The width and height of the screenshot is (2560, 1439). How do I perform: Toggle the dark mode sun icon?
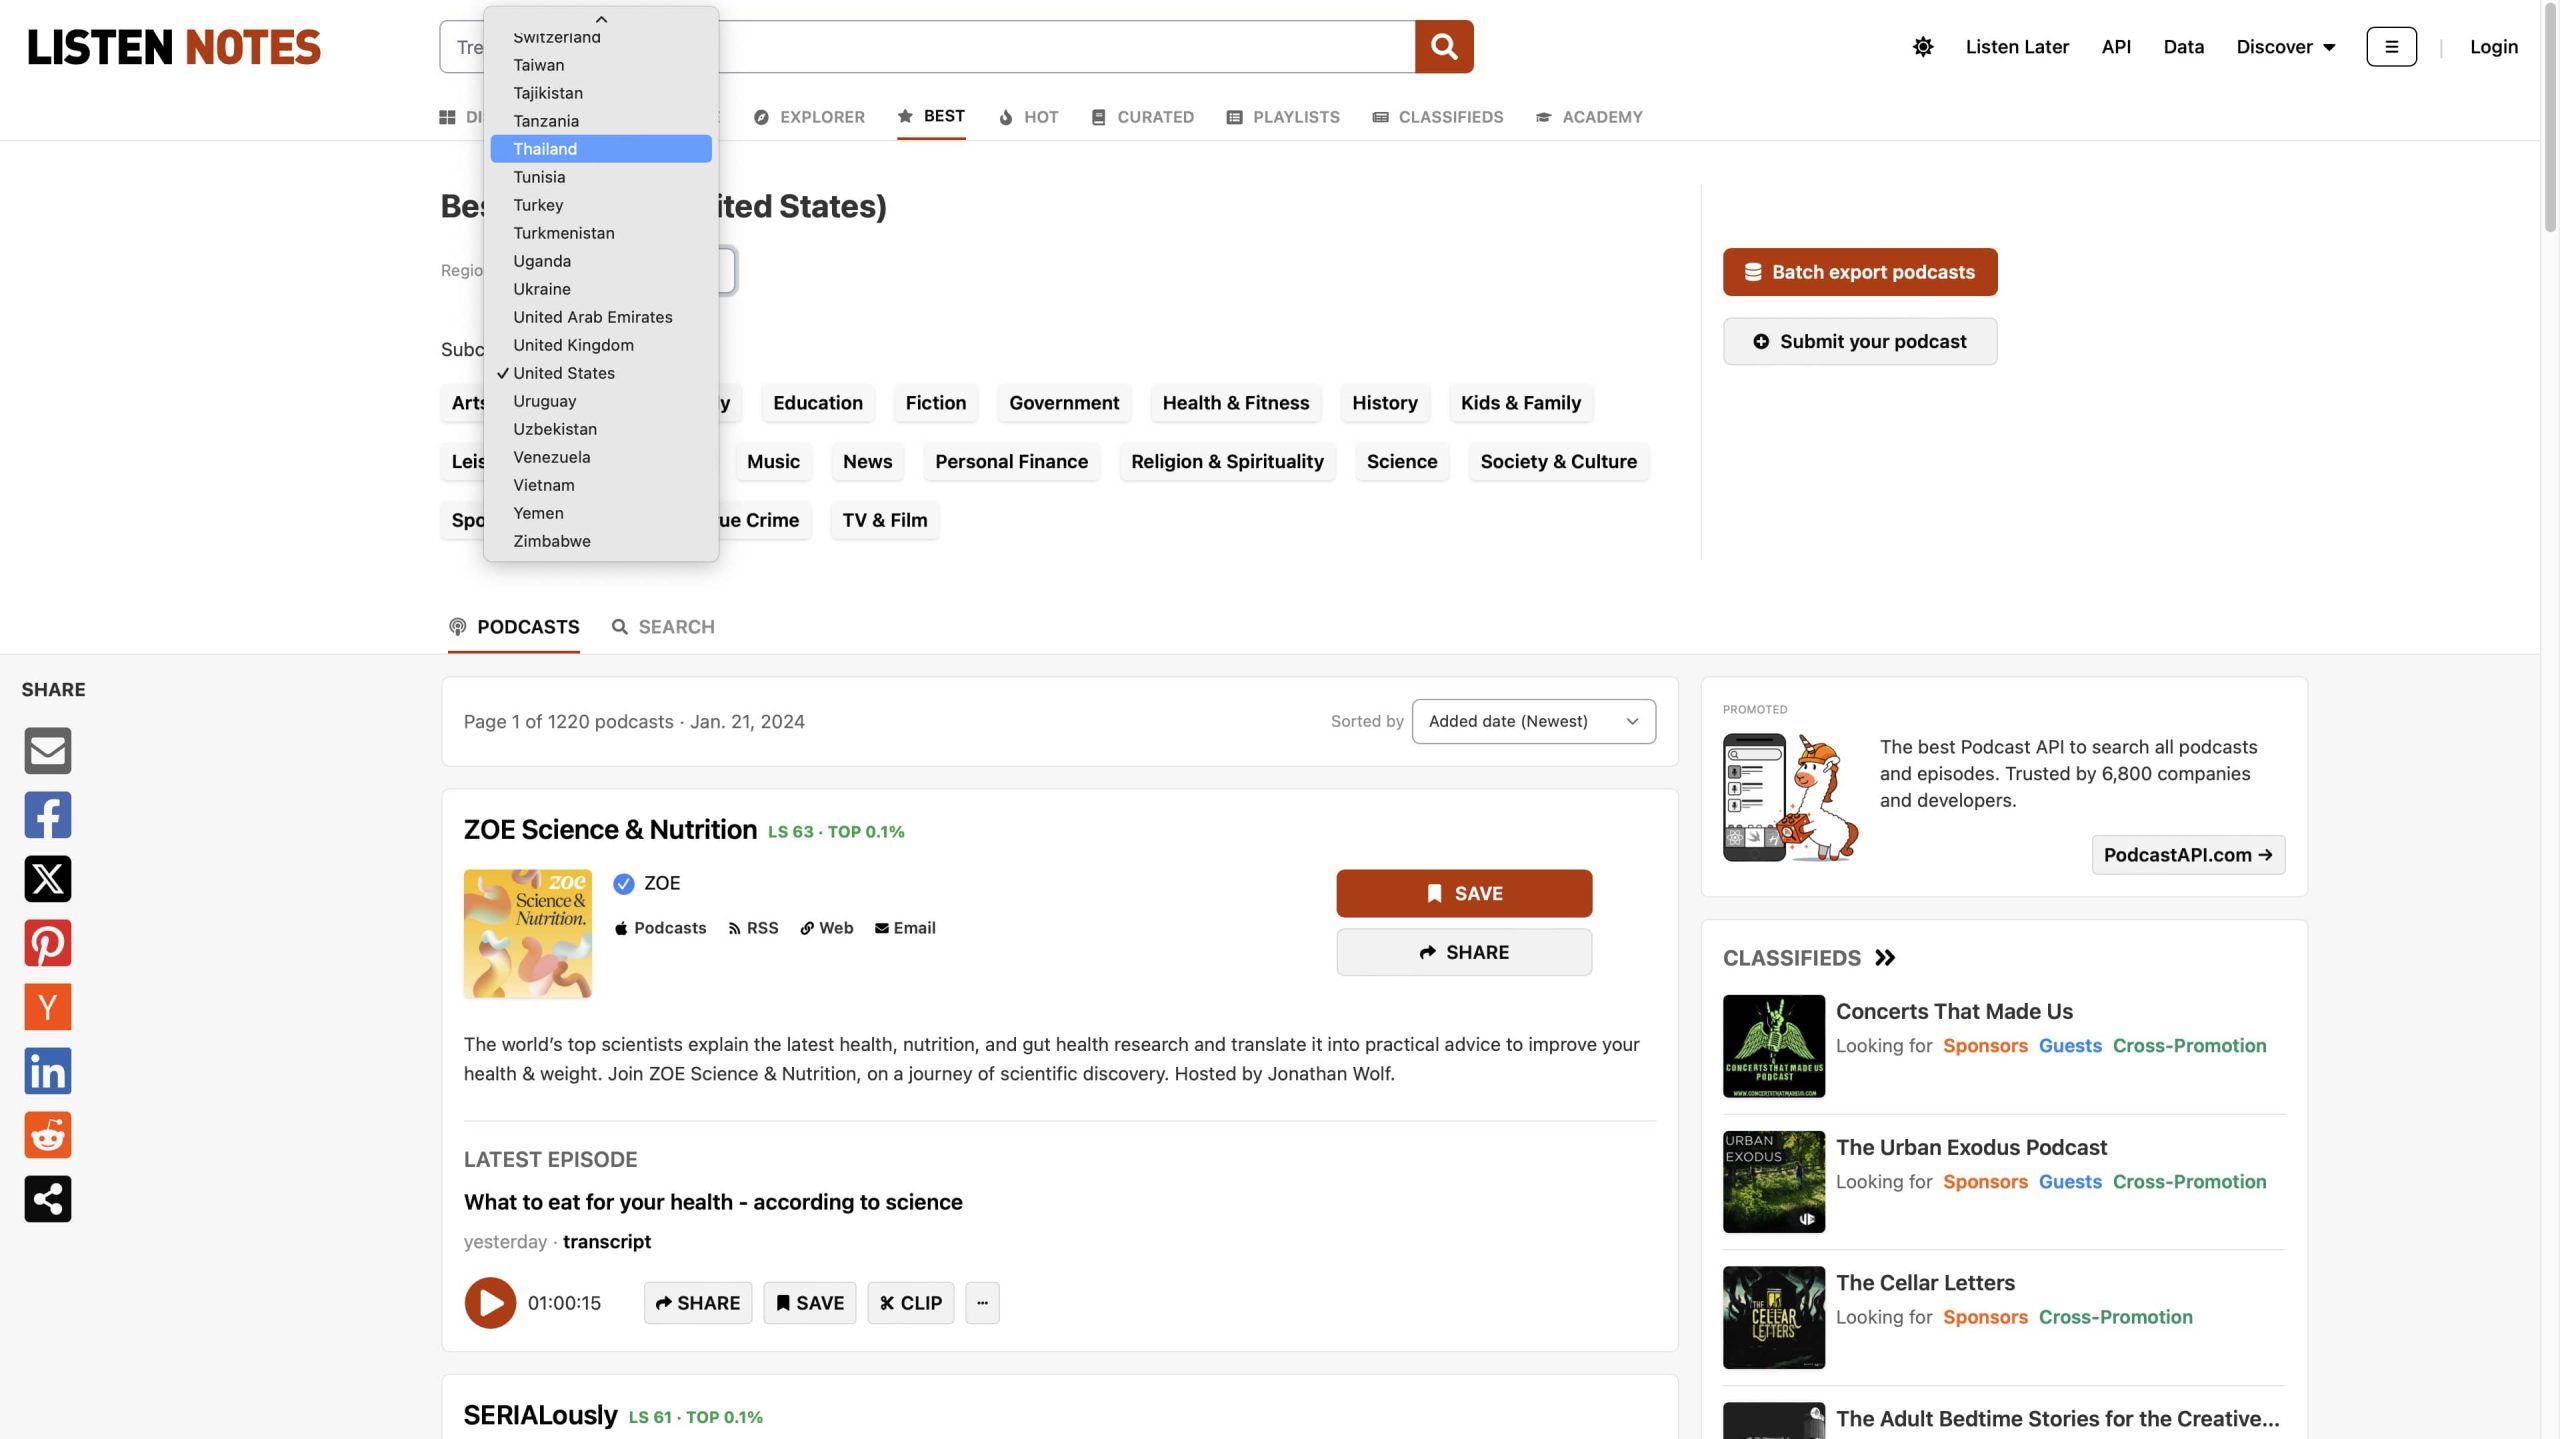1922,46
